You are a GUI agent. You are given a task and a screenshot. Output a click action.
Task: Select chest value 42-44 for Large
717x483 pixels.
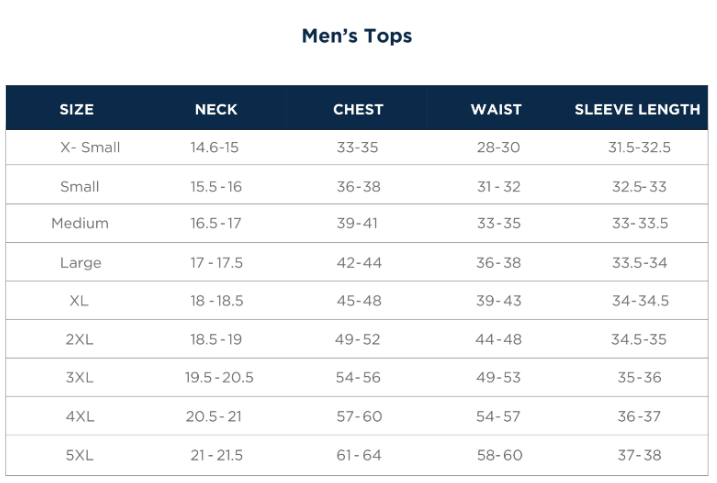358,263
